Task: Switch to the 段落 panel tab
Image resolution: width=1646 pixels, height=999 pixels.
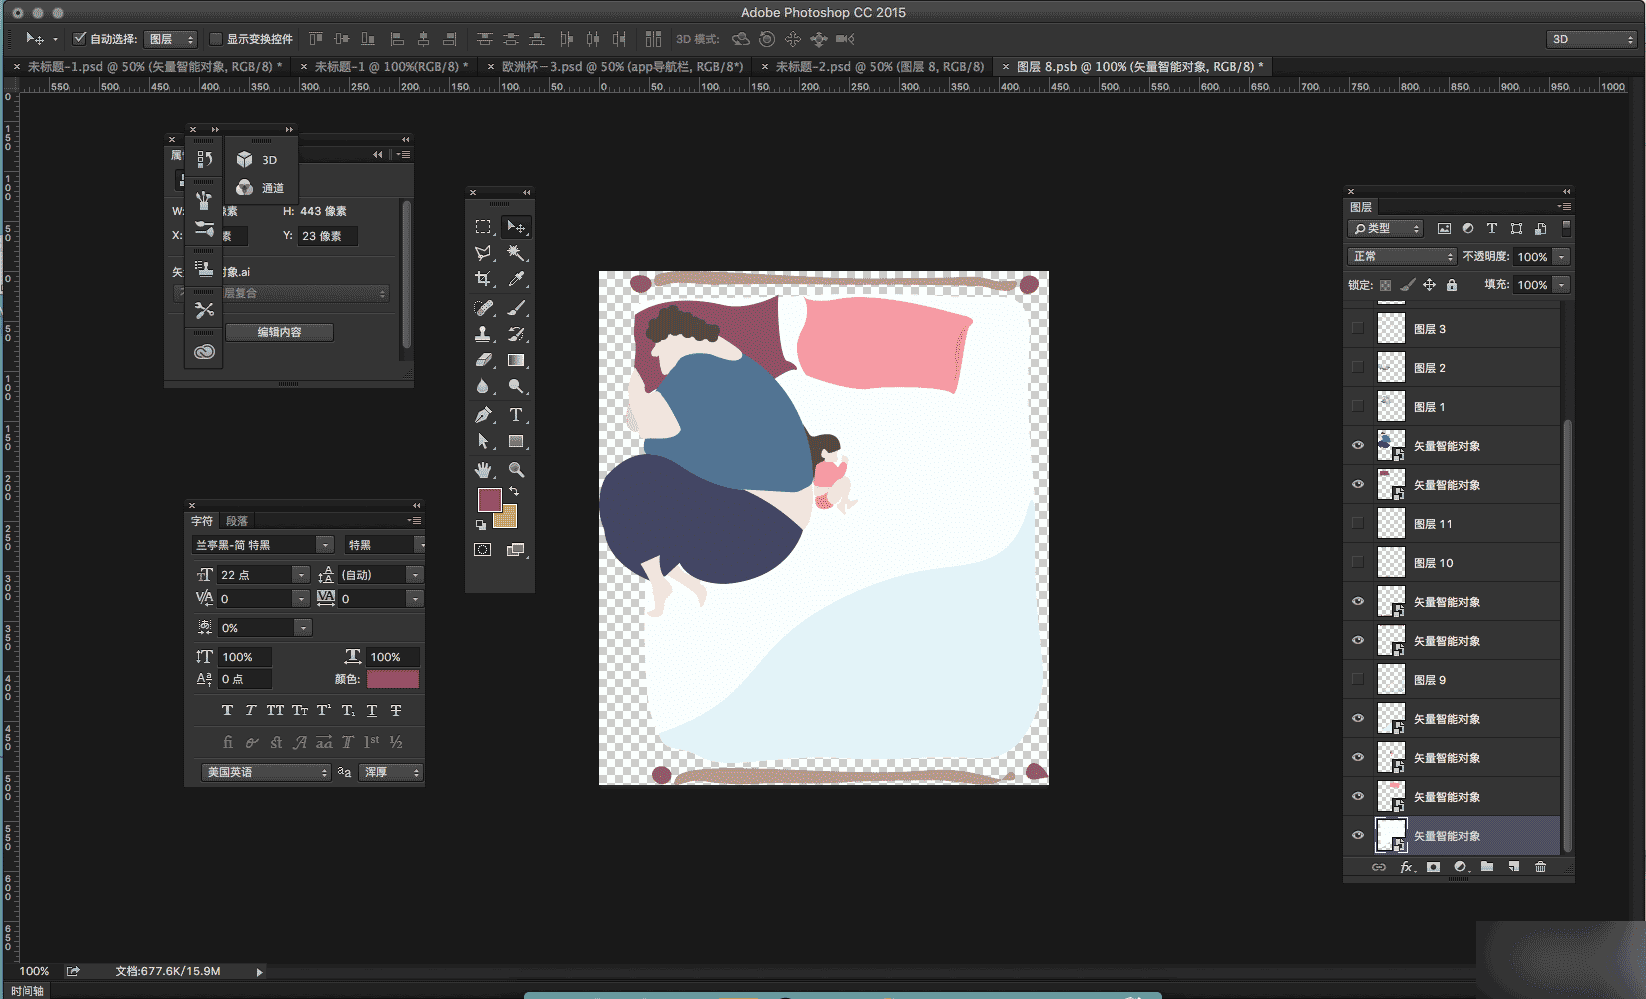Action: click(x=236, y=521)
